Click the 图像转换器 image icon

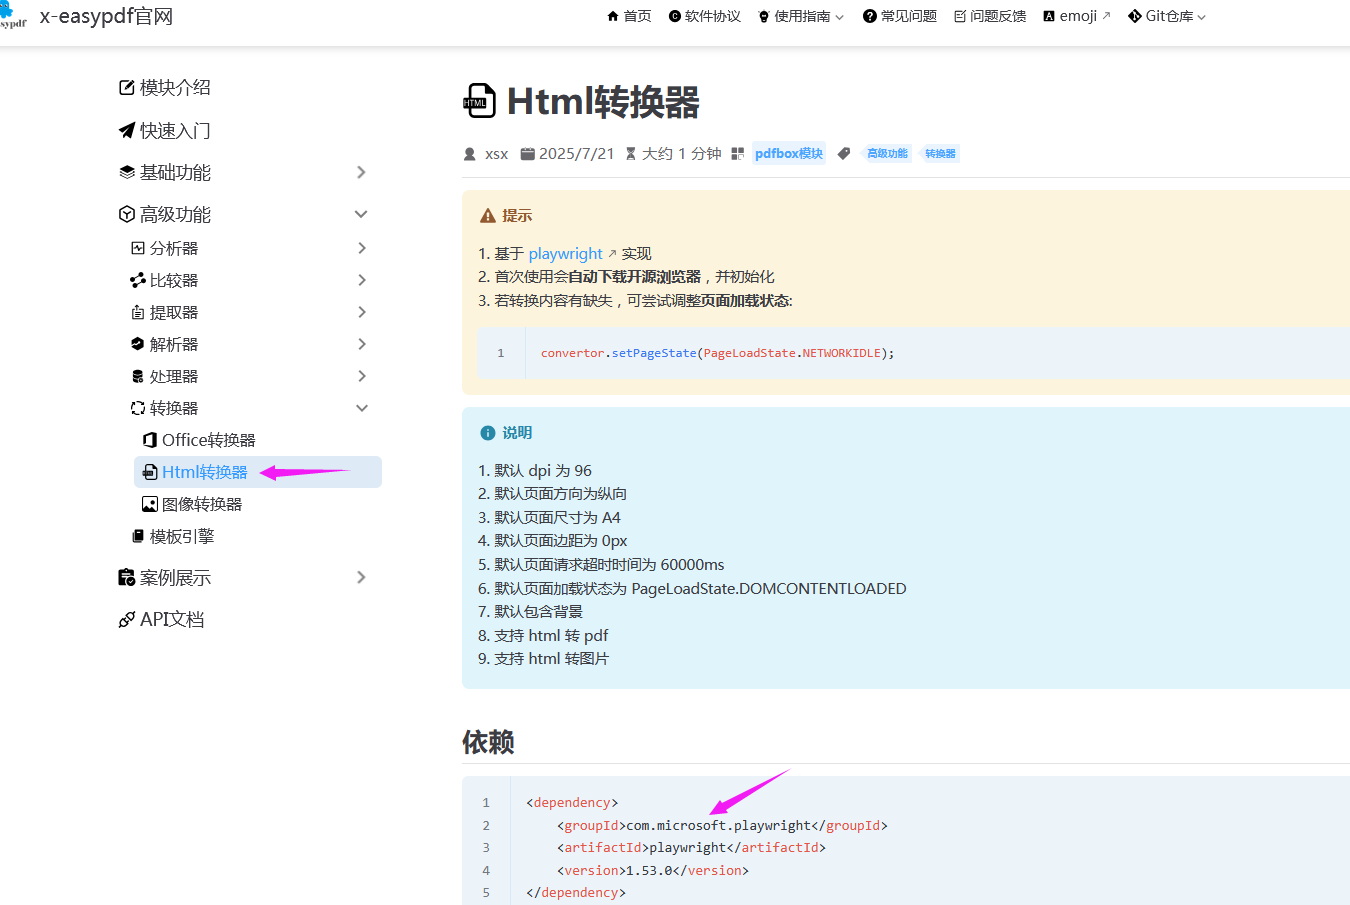pyautogui.click(x=150, y=504)
